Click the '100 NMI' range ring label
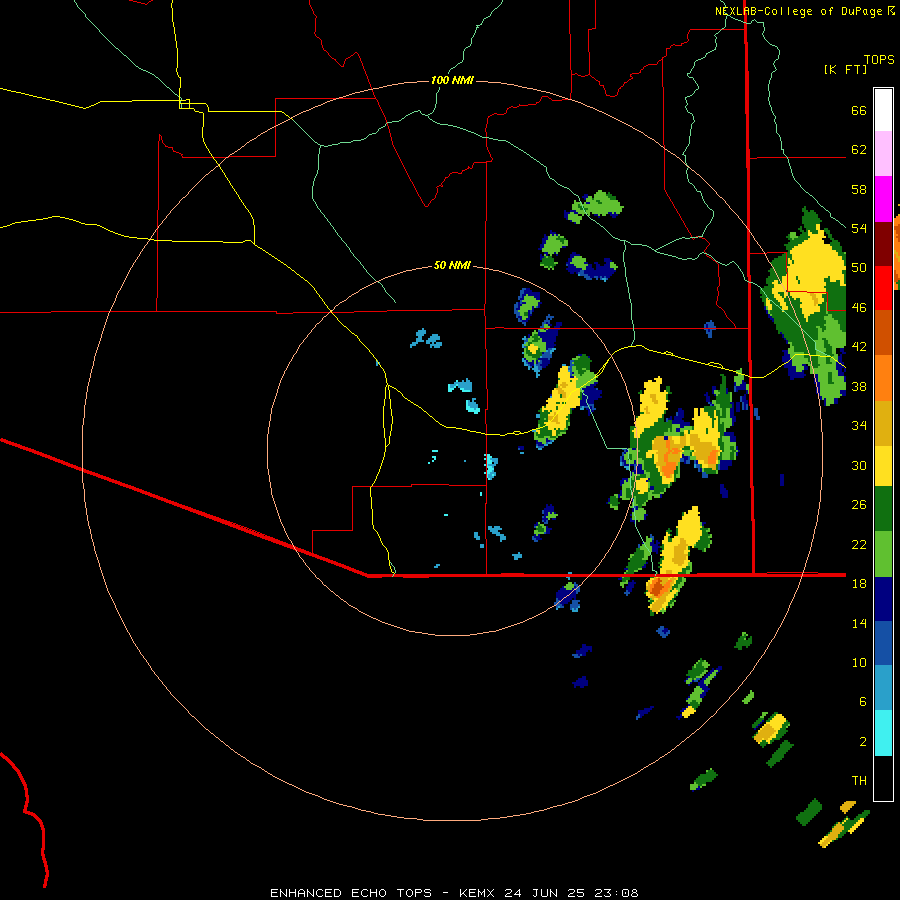The image size is (900, 900). click(x=452, y=80)
